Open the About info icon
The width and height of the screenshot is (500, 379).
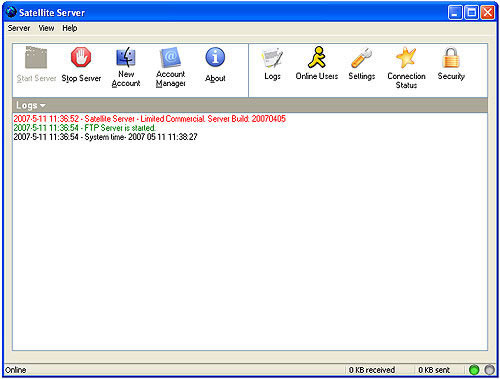point(215,57)
